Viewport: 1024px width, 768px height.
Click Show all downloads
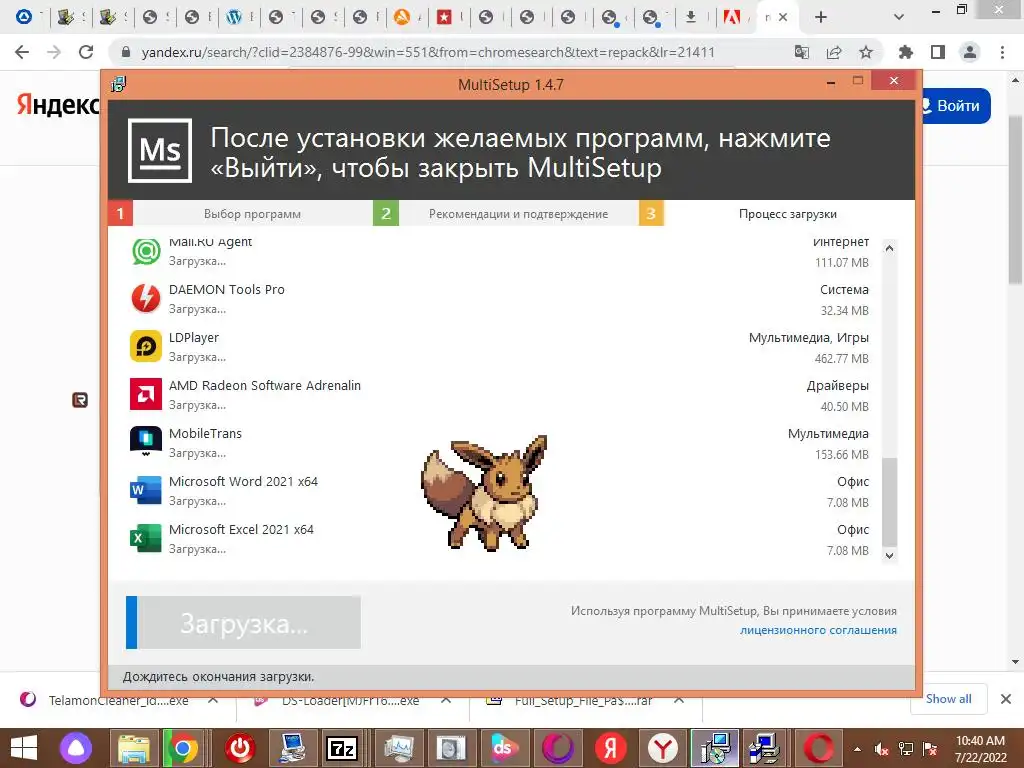click(x=949, y=699)
